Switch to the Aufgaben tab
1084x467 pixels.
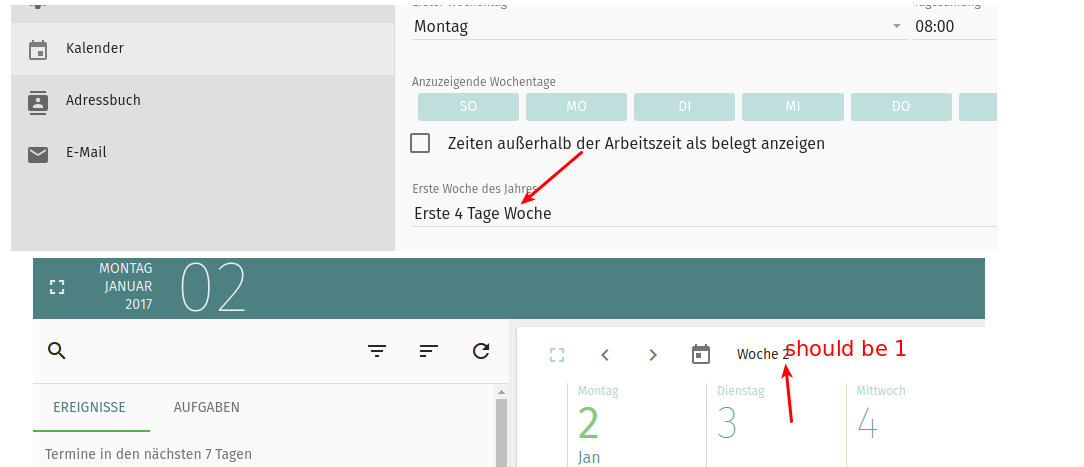(x=206, y=408)
